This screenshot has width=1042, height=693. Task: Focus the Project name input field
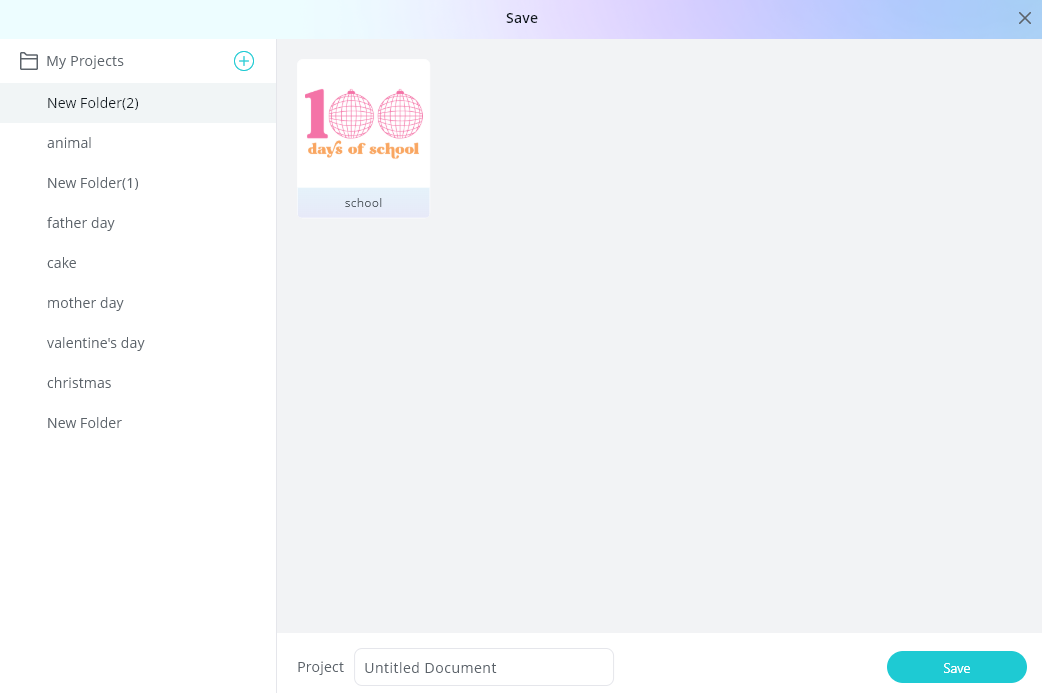point(484,667)
